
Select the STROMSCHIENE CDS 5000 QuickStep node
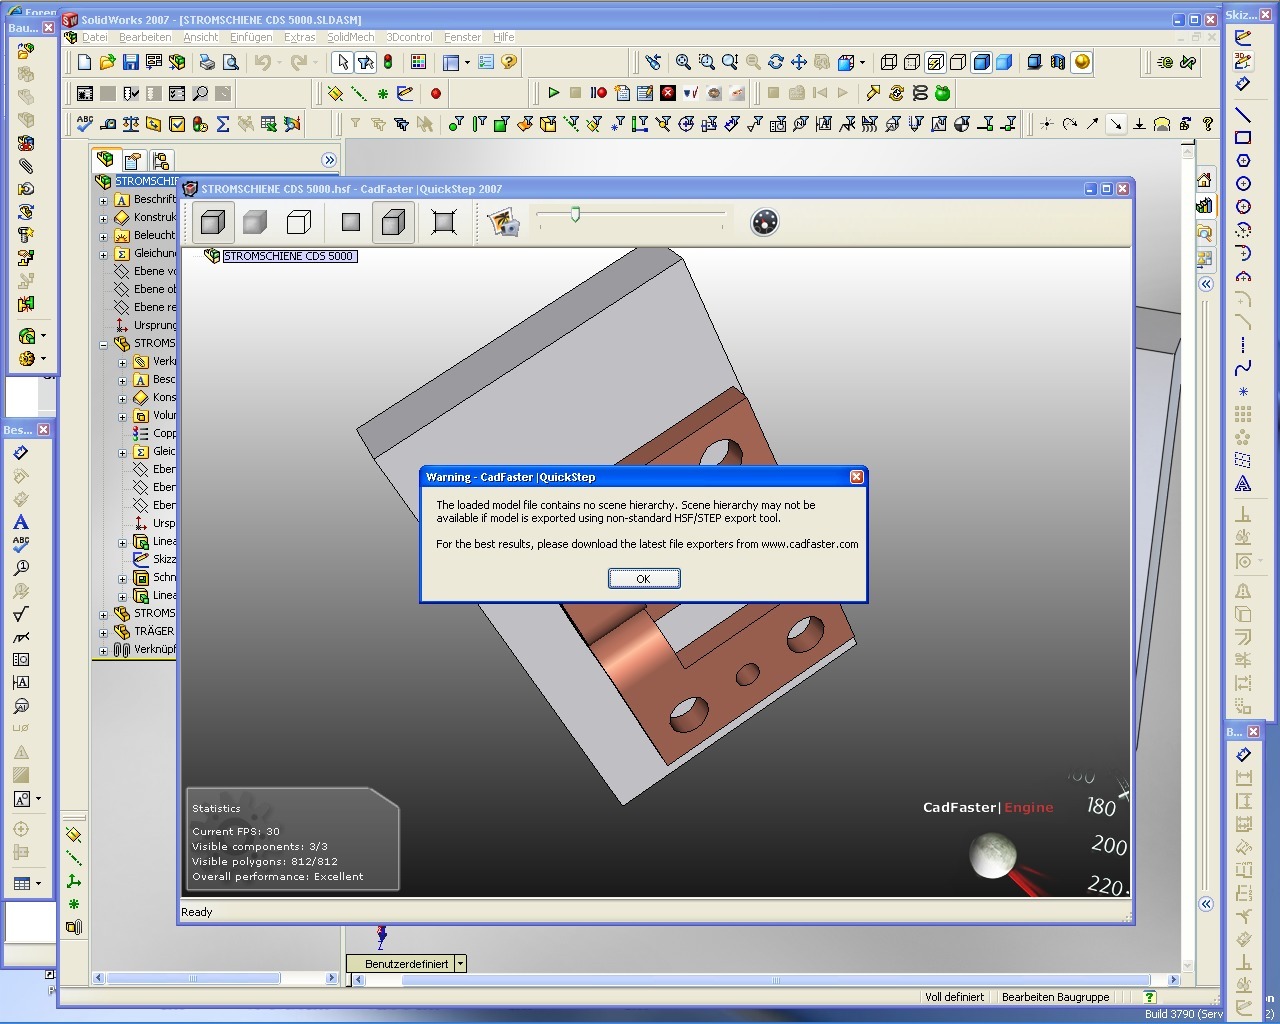(288, 256)
